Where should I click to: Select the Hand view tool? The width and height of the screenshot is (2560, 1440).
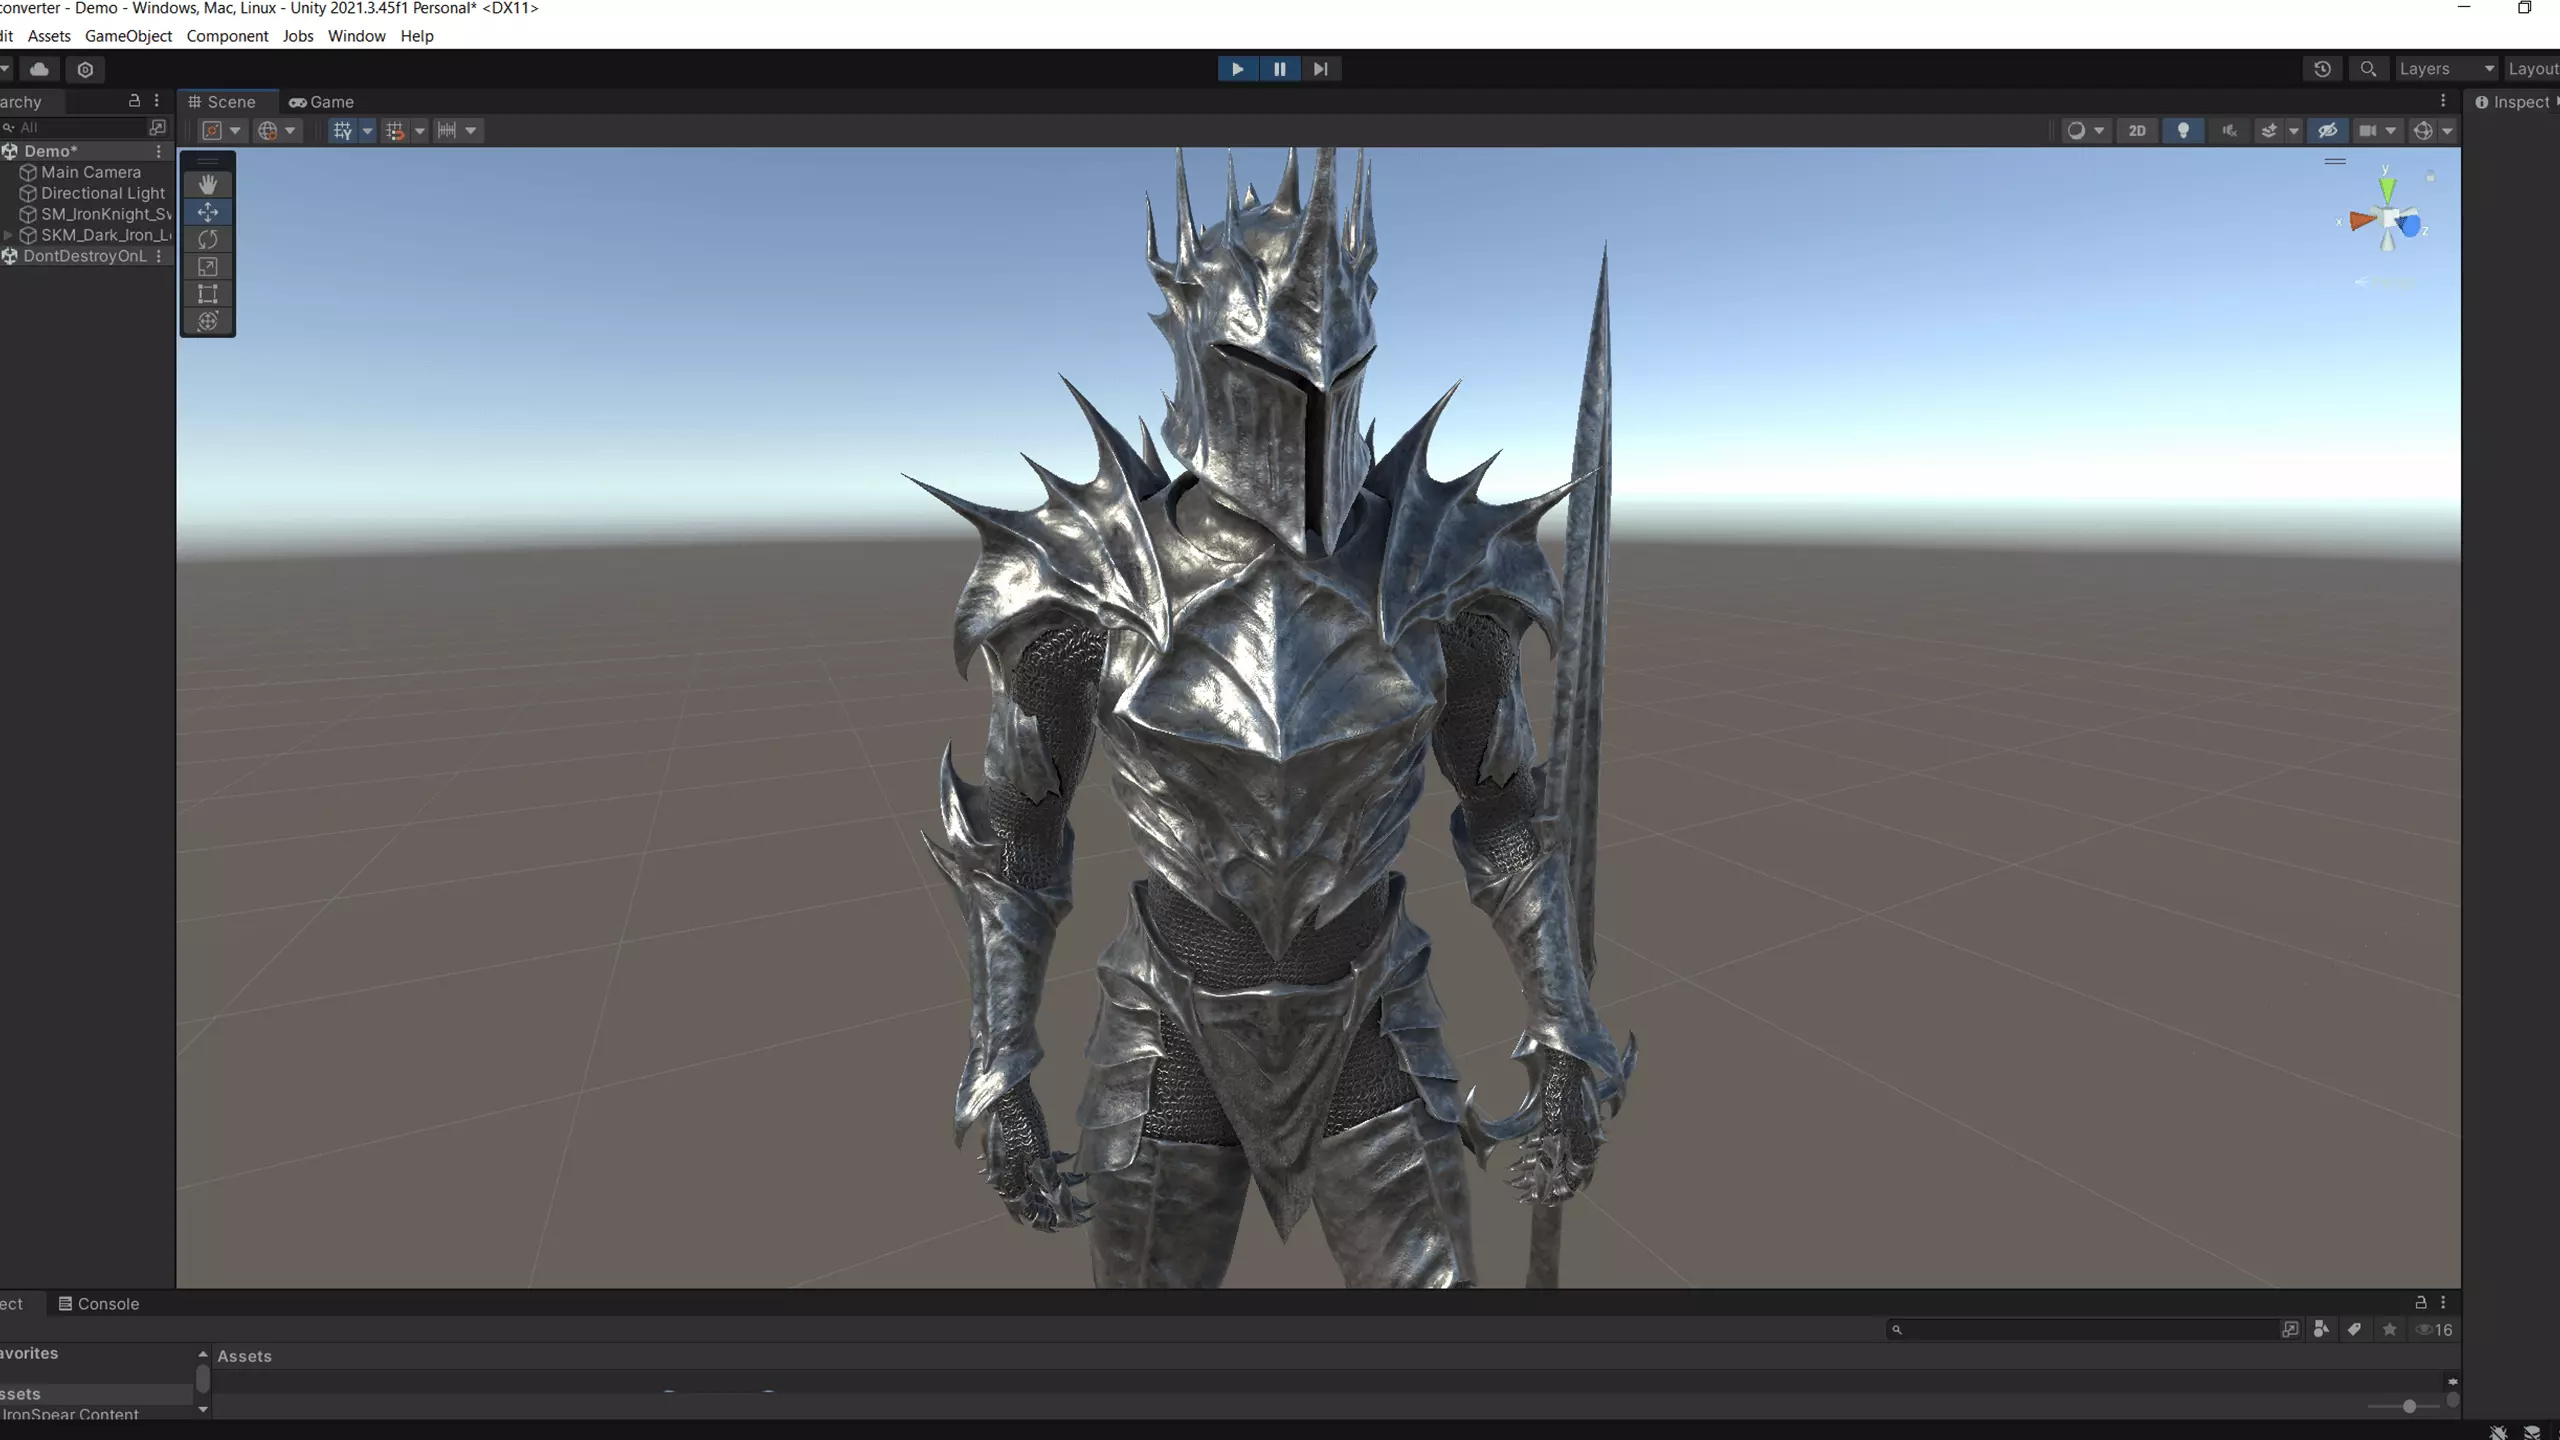[208, 184]
